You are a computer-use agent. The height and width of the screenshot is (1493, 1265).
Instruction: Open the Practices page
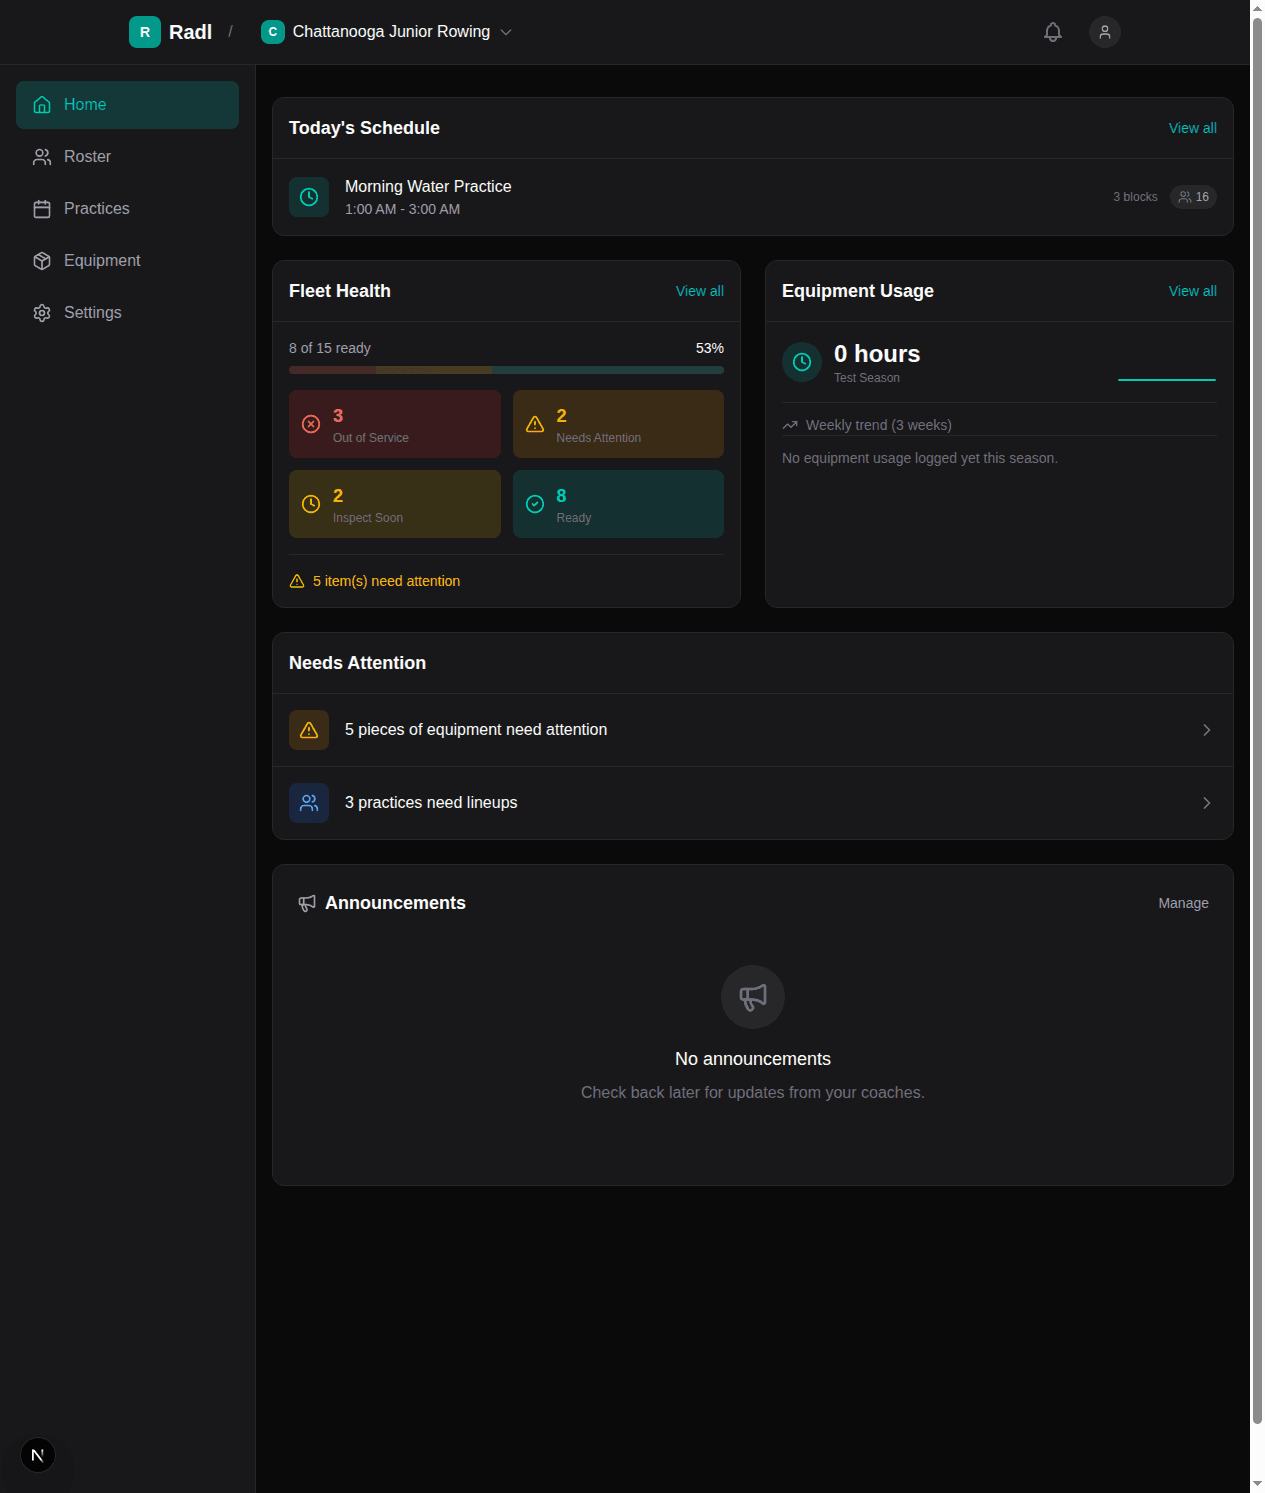[127, 209]
